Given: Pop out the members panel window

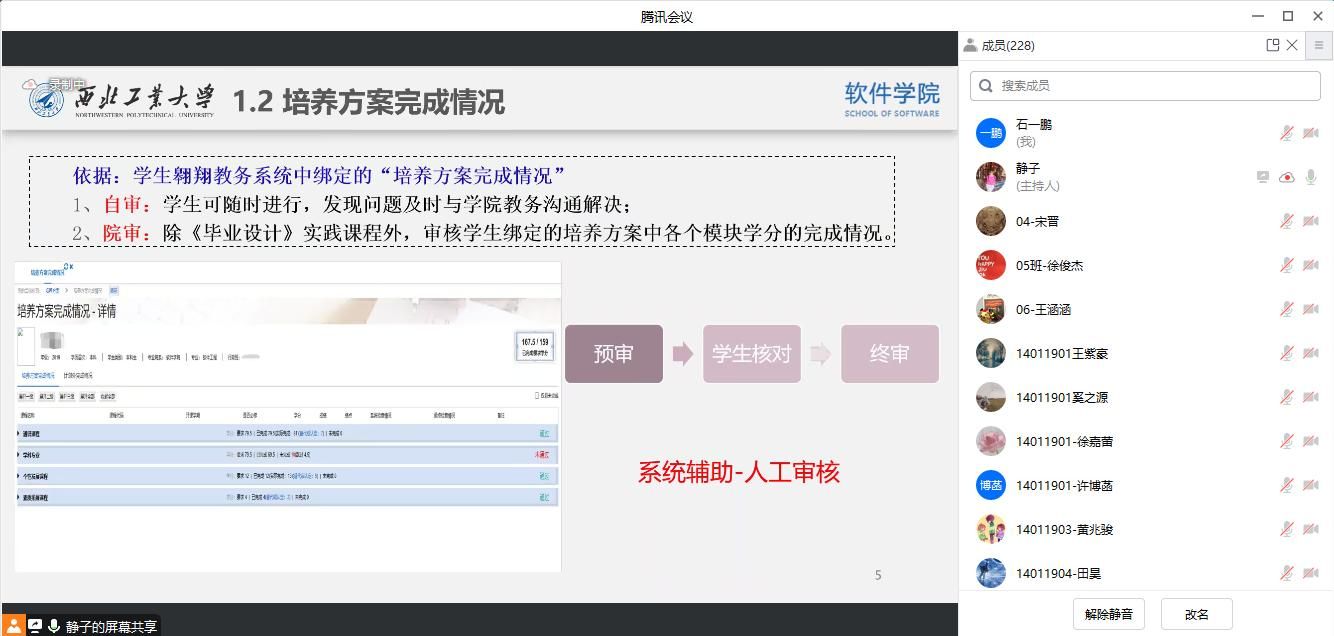Looking at the screenshot, I should click(1272, 45).
